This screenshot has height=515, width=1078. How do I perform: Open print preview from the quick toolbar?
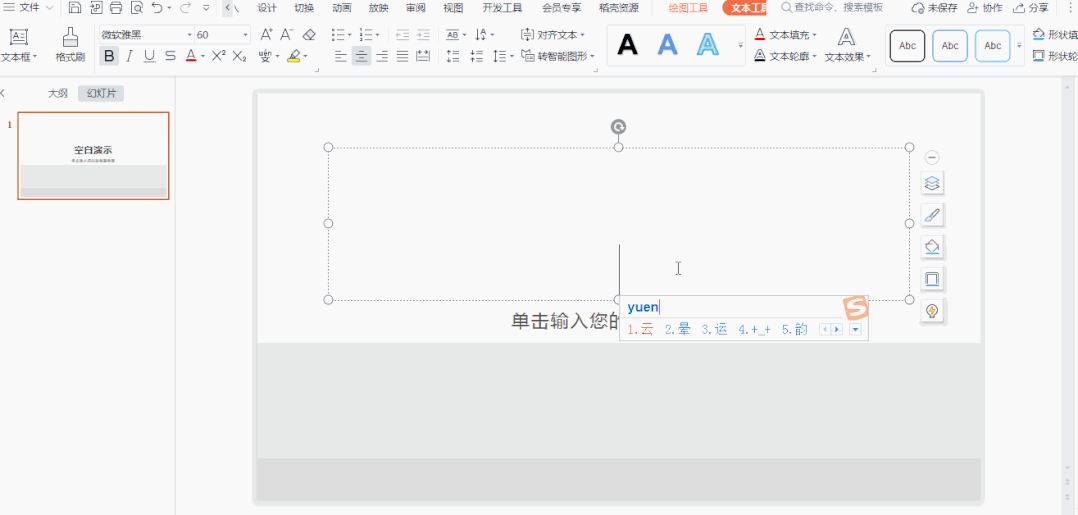136,8
